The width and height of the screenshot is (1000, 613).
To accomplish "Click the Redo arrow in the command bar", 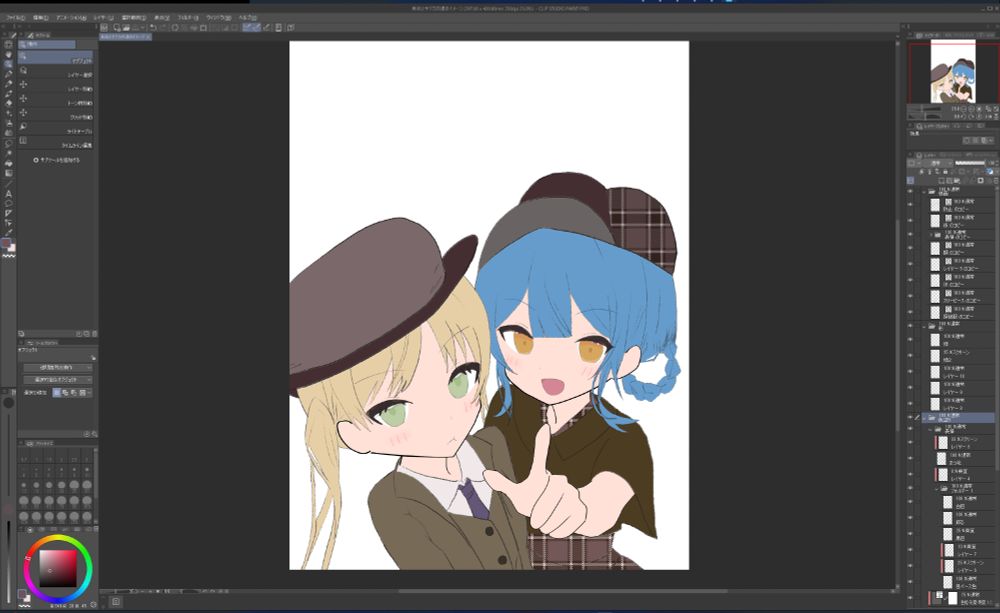I will coord(163,27).
